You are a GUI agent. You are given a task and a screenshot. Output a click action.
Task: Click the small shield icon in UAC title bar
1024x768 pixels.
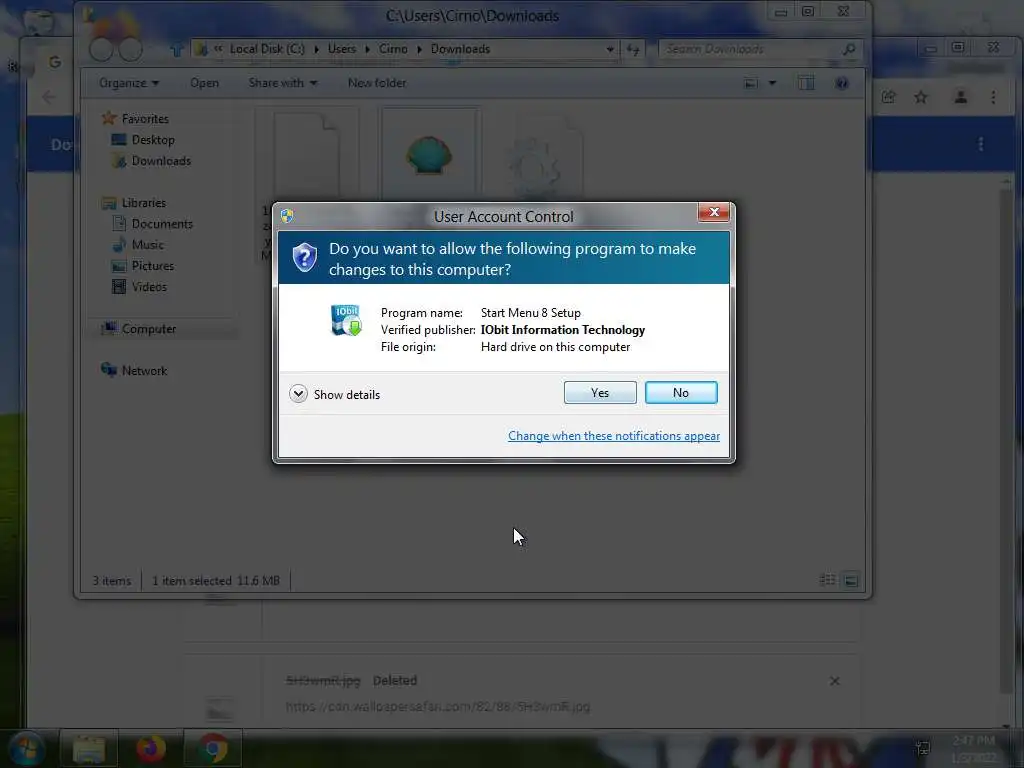point(287,216)
